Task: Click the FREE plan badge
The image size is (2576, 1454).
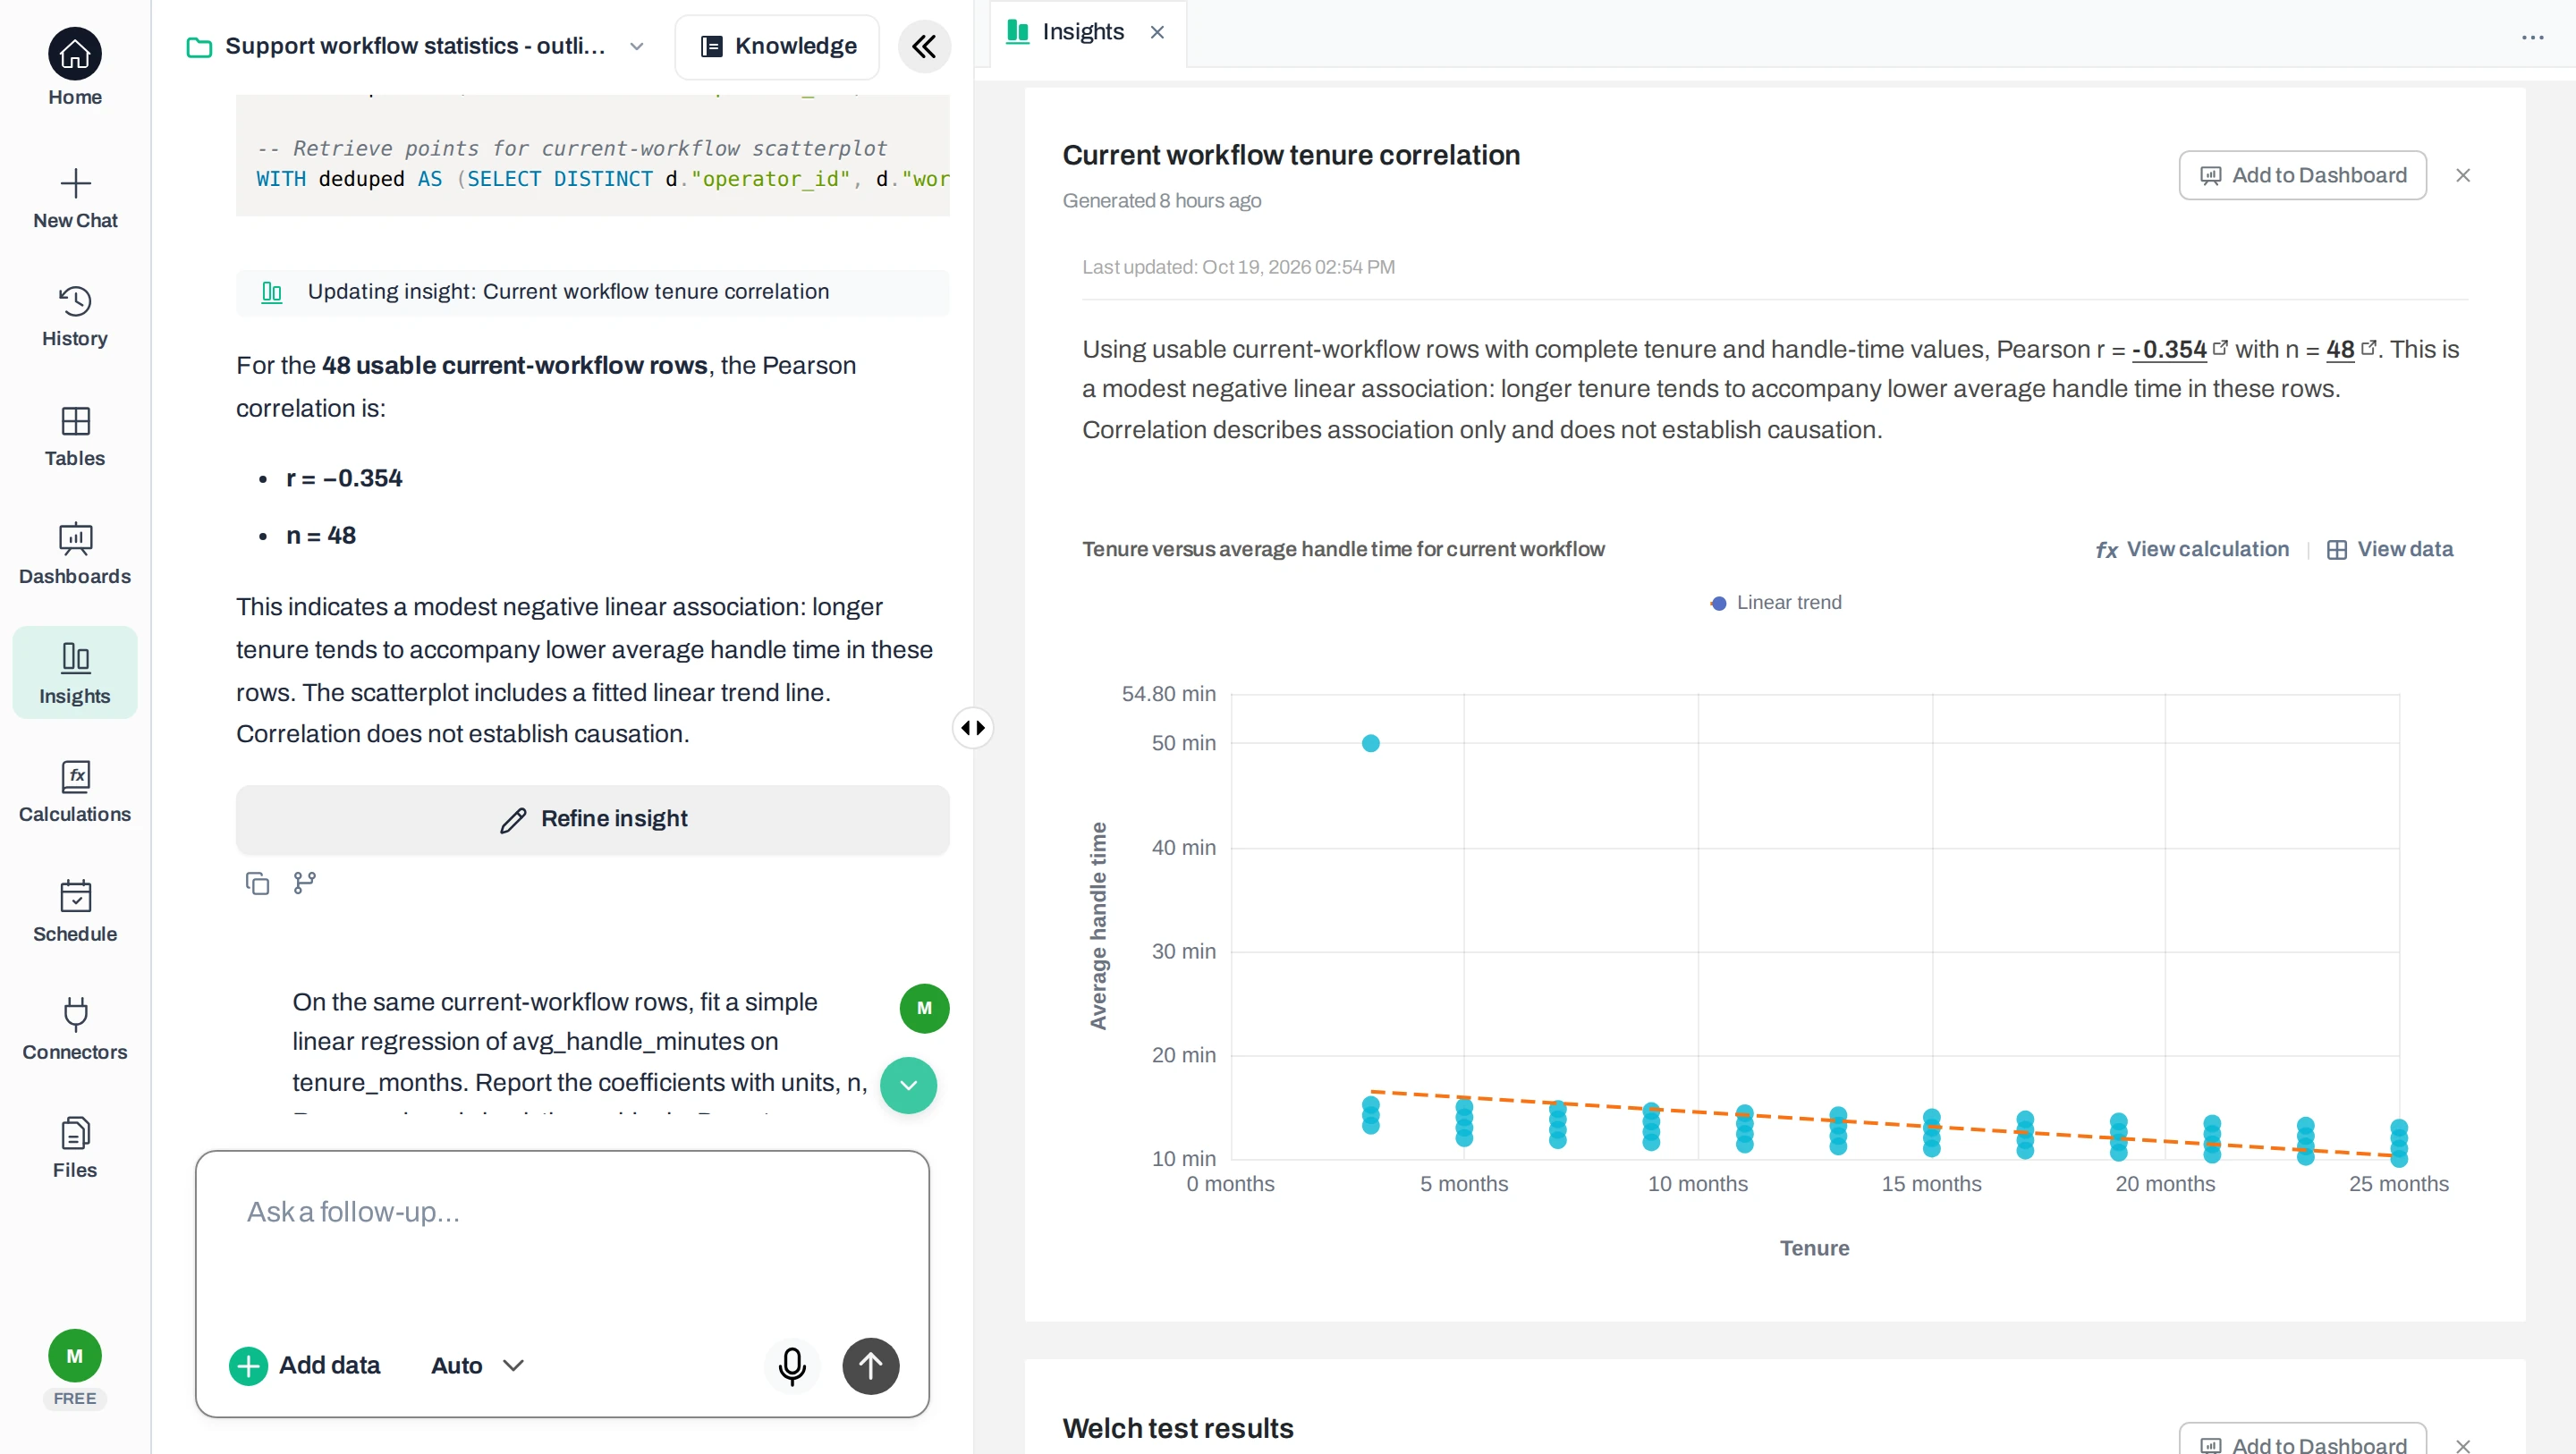Action: [x=75, y=1398]
